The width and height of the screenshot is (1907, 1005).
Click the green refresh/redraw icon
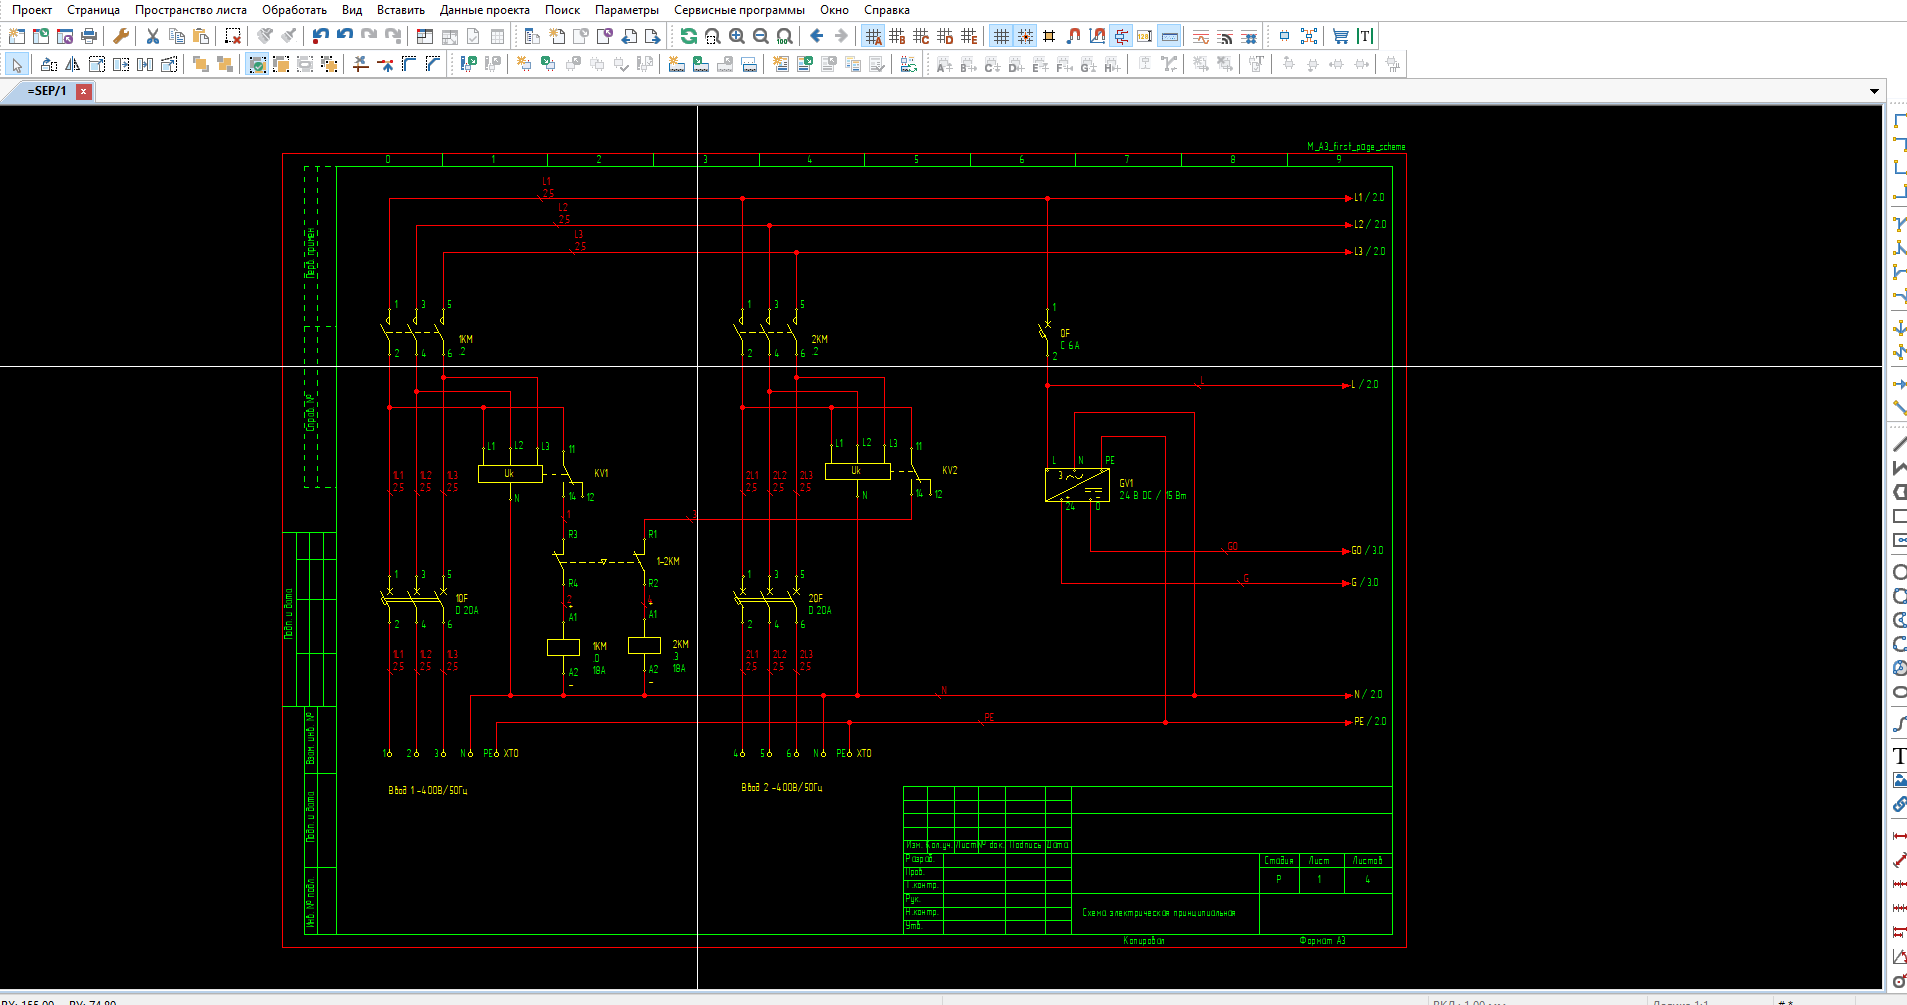point(689,36)
